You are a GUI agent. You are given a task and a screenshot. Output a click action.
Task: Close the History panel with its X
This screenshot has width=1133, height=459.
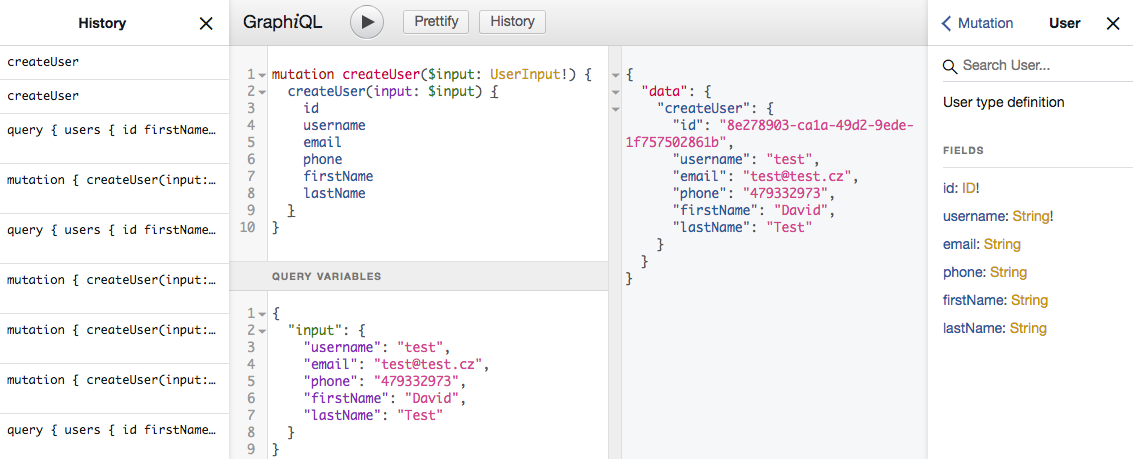click(206, 24)
